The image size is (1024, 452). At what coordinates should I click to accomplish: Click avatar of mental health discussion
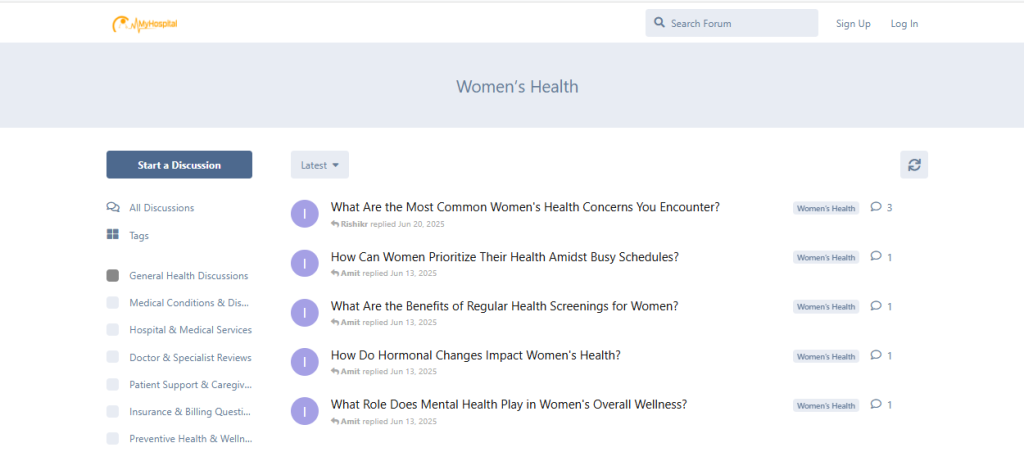pyautogui.click(x=304, y=411)
